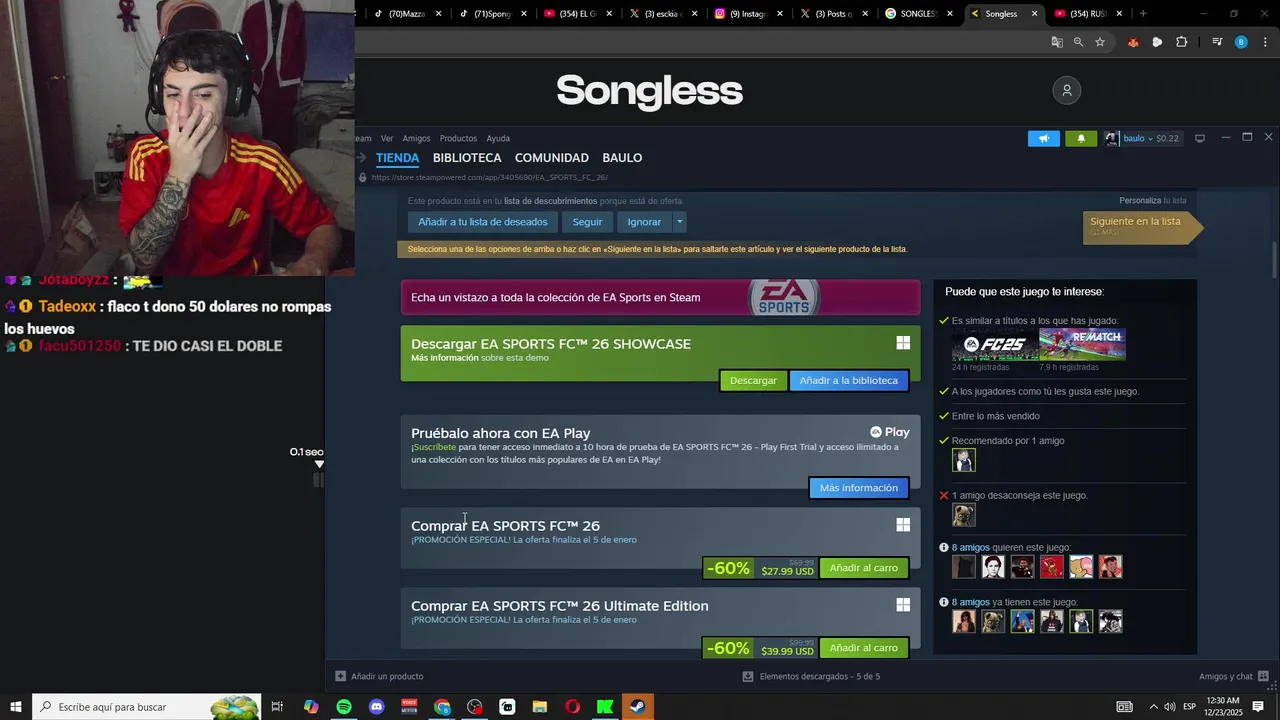The width and height of the screenshot is (1280, 720).
Task: Click Windows icon on Comprar EA SPORTS FC 26
Action: click(903, 525)
